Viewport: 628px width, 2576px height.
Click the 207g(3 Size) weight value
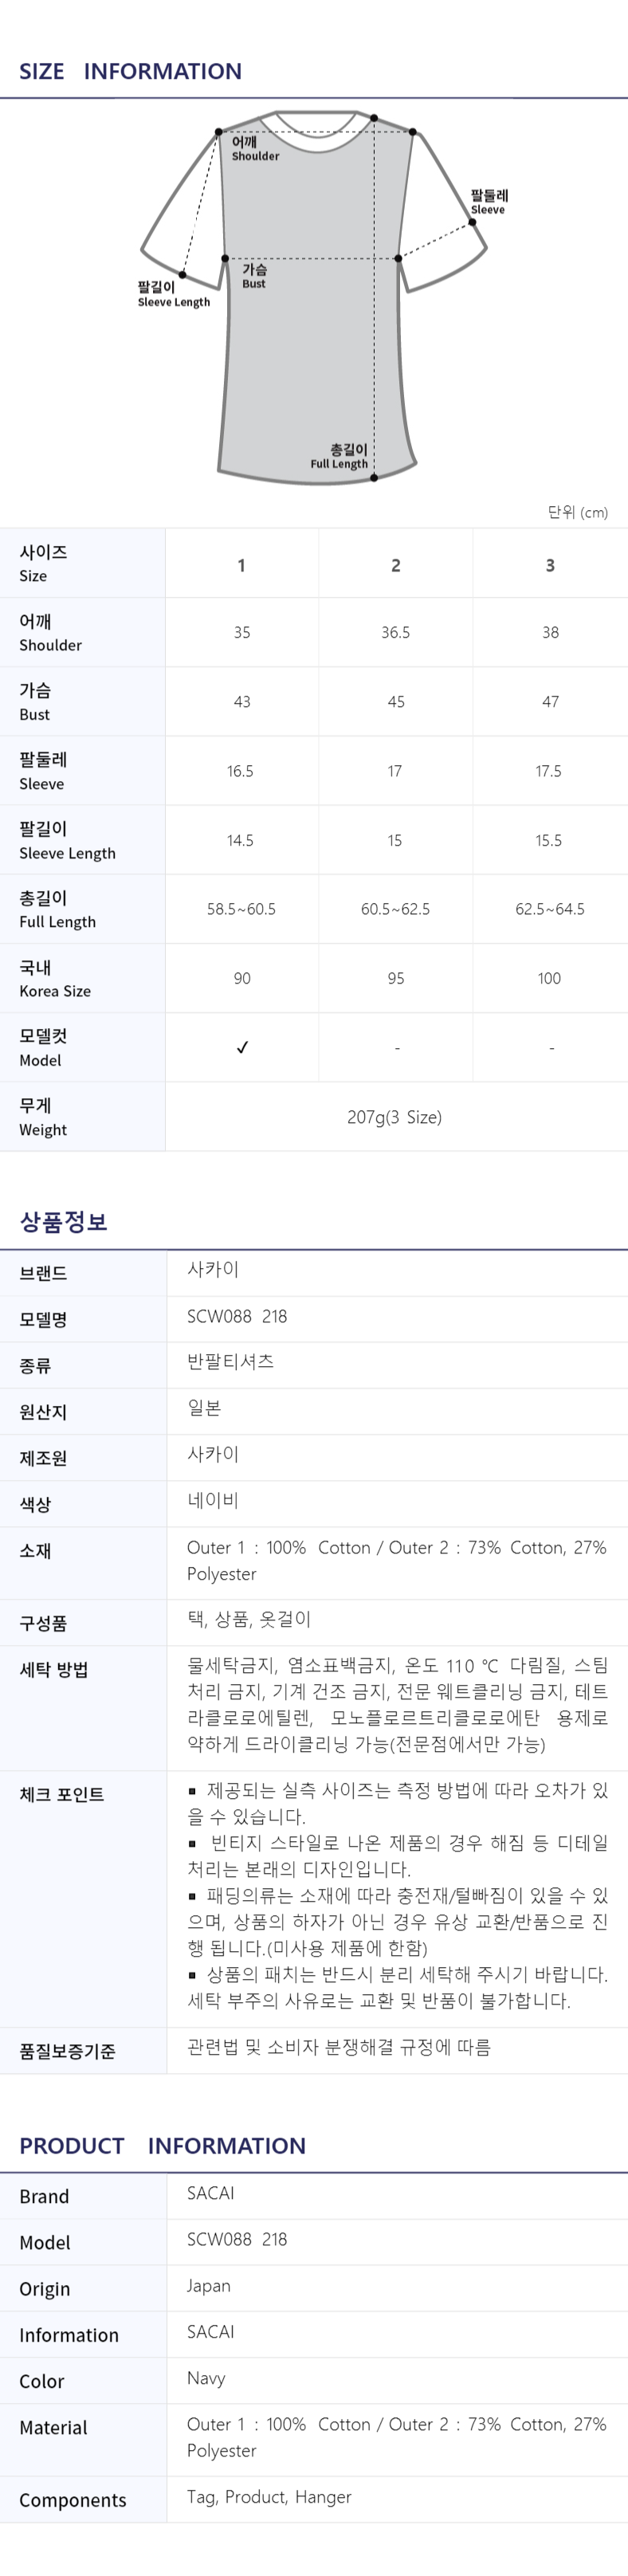(x=394, y=1117)
